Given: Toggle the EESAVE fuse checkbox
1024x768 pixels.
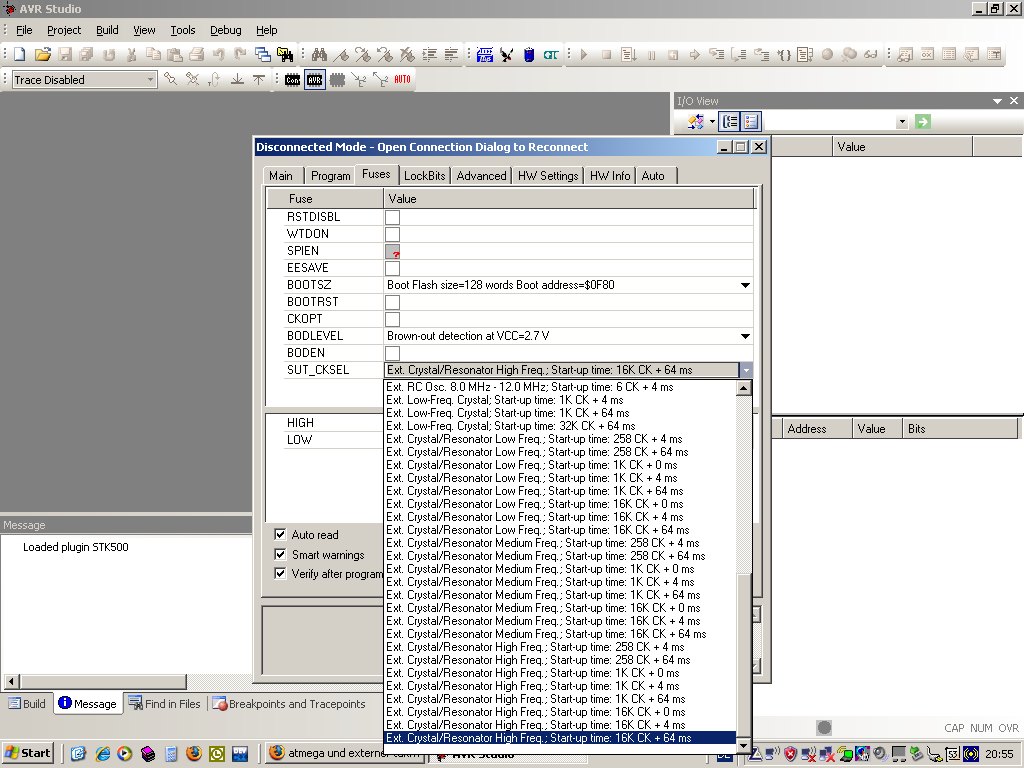Looking at the screenshot, I should coord(392,268).
